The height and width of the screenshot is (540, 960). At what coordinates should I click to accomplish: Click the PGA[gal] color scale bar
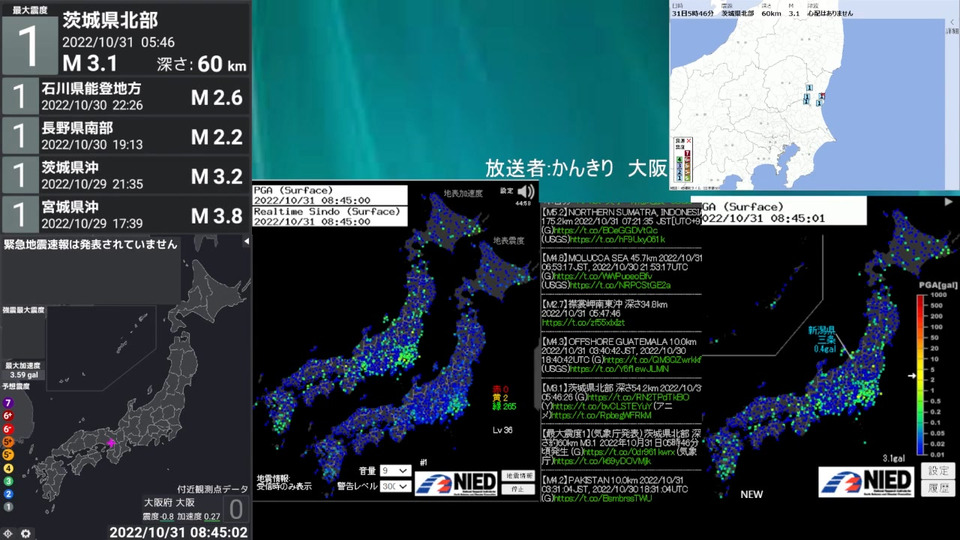[921, 374]
